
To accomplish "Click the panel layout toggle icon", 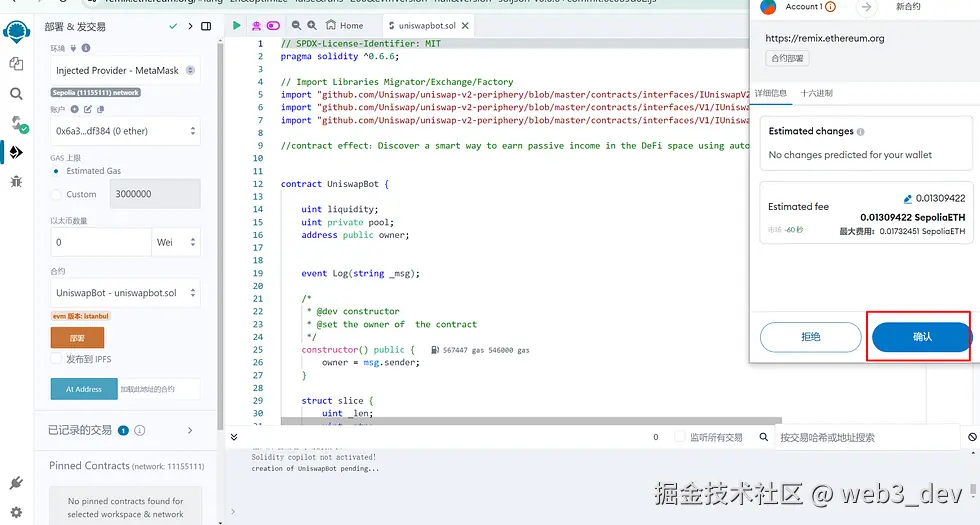I will [x=206, y=26].
